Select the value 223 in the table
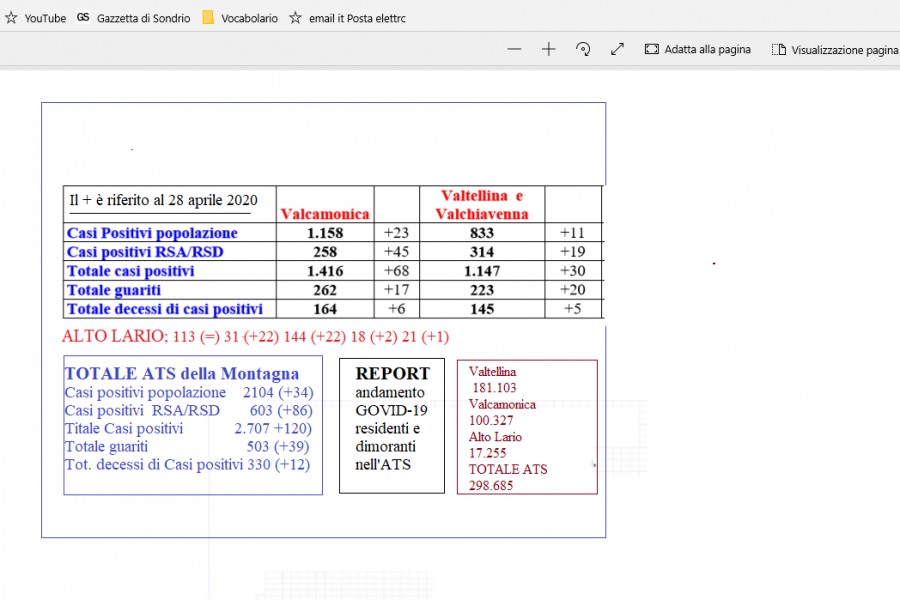The width and height of the screenshot is (900, 600). click(482, 290)
